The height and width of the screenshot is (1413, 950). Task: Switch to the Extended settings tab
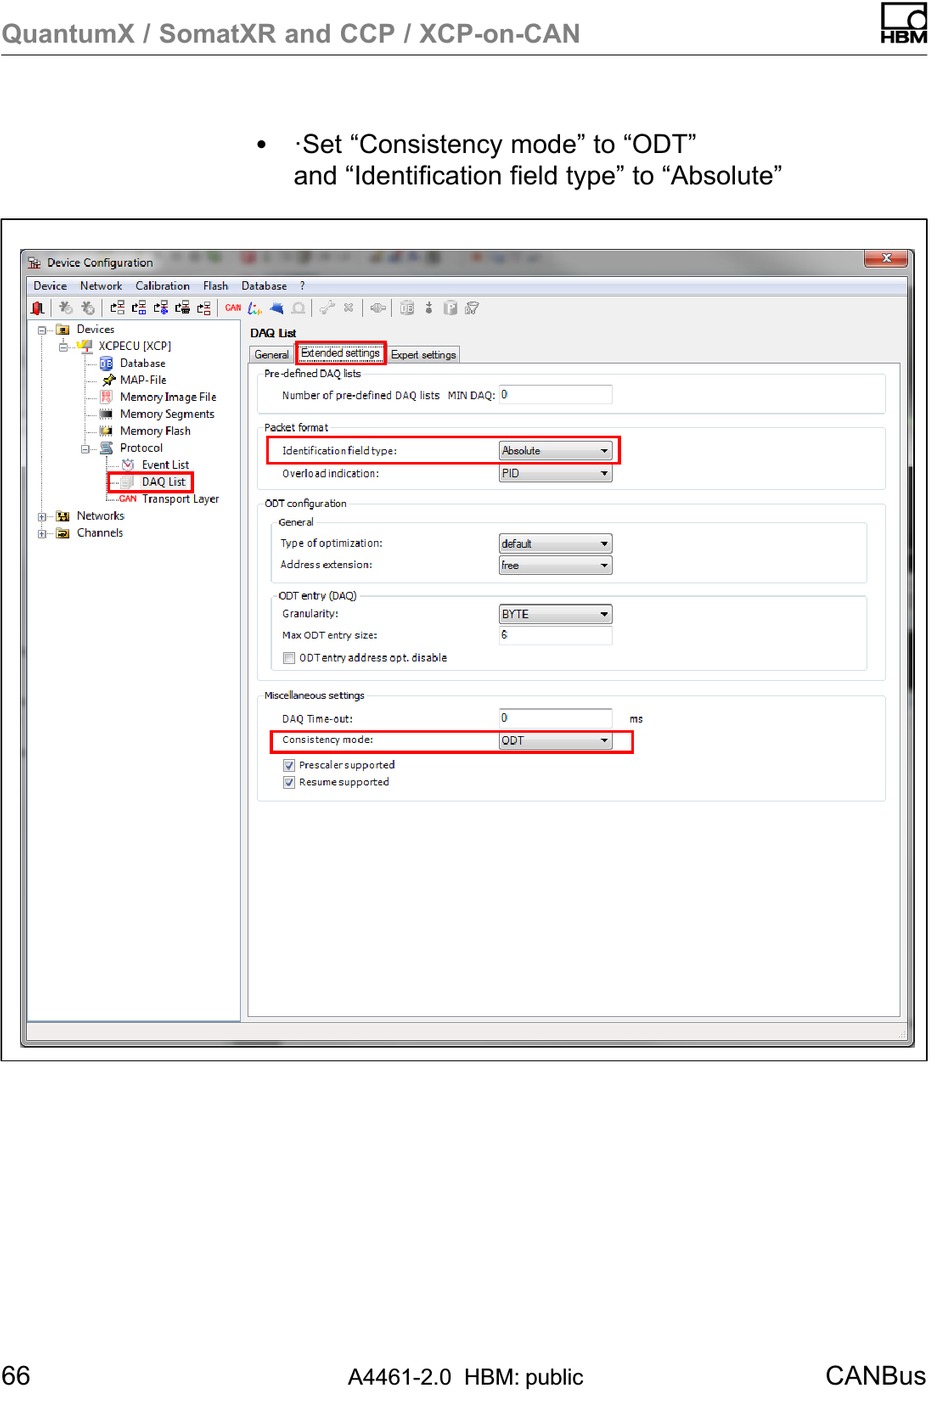pos(340,353)
